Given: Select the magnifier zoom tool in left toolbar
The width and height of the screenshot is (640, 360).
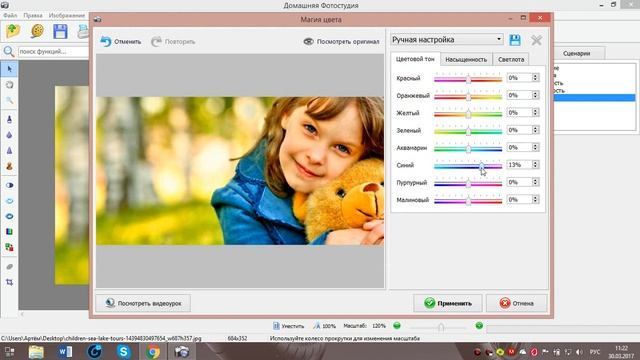Looking at the screenshot, I should click(x=9, y=100).
